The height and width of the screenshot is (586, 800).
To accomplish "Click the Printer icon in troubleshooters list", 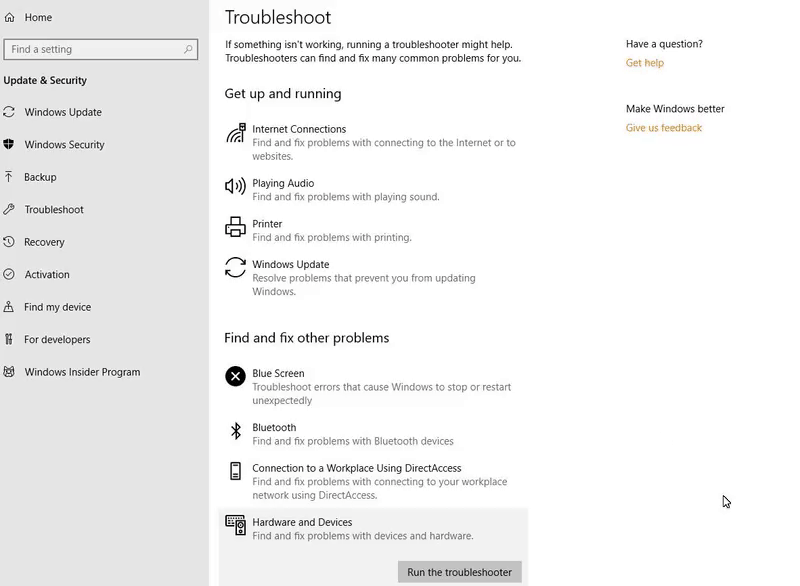I will click(x=235, y=226).
